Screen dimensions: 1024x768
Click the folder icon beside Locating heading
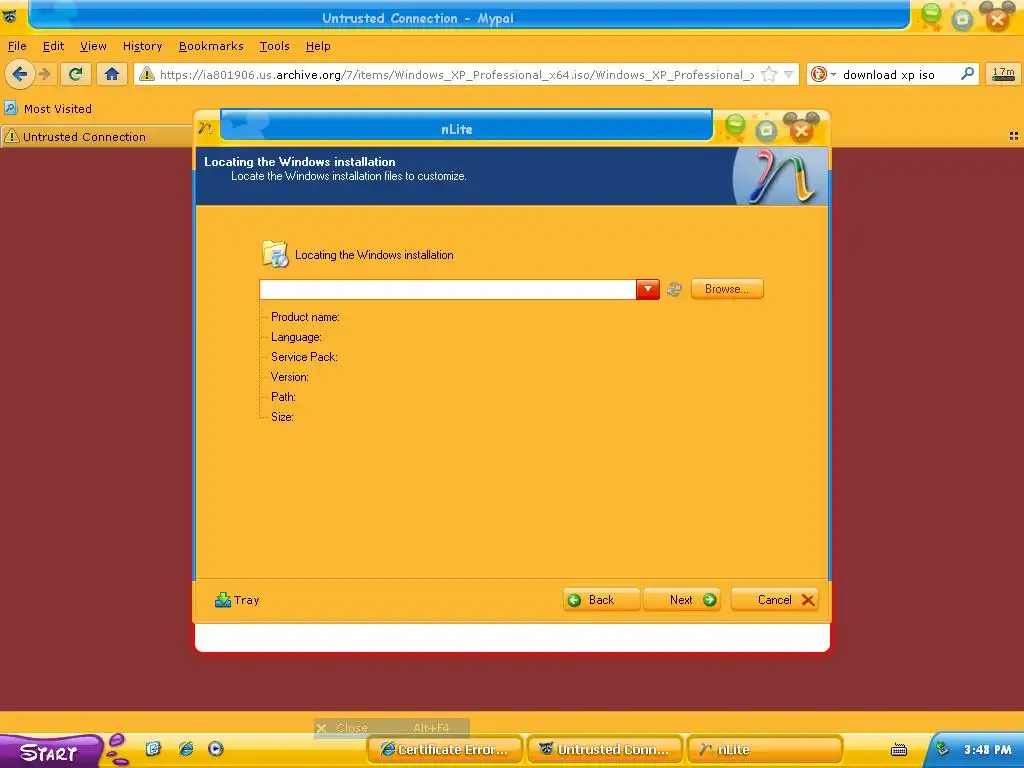(x=275, y=254)
